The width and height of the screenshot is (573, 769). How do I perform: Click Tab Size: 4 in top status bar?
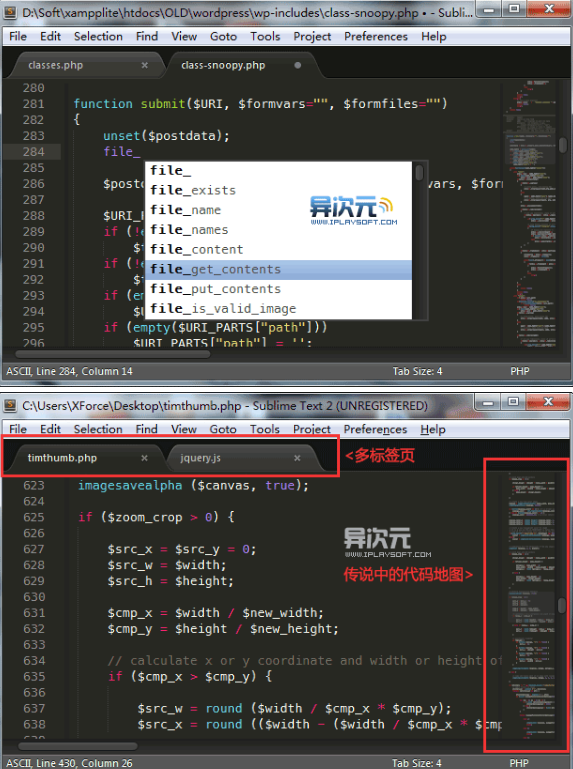coord(417,371)
